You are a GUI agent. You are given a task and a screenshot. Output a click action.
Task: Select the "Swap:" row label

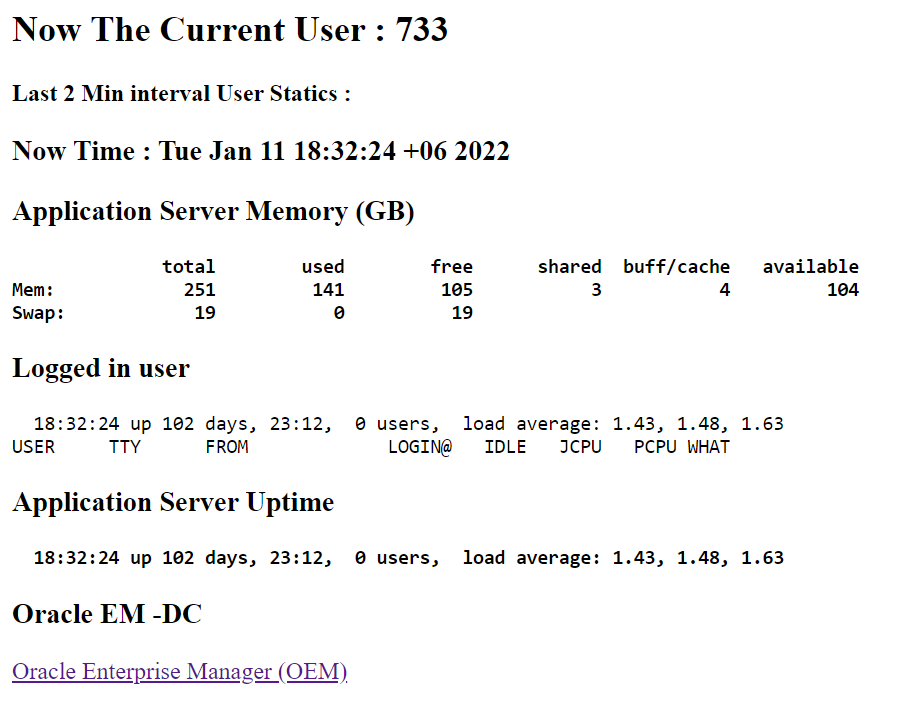coord(38,313)
